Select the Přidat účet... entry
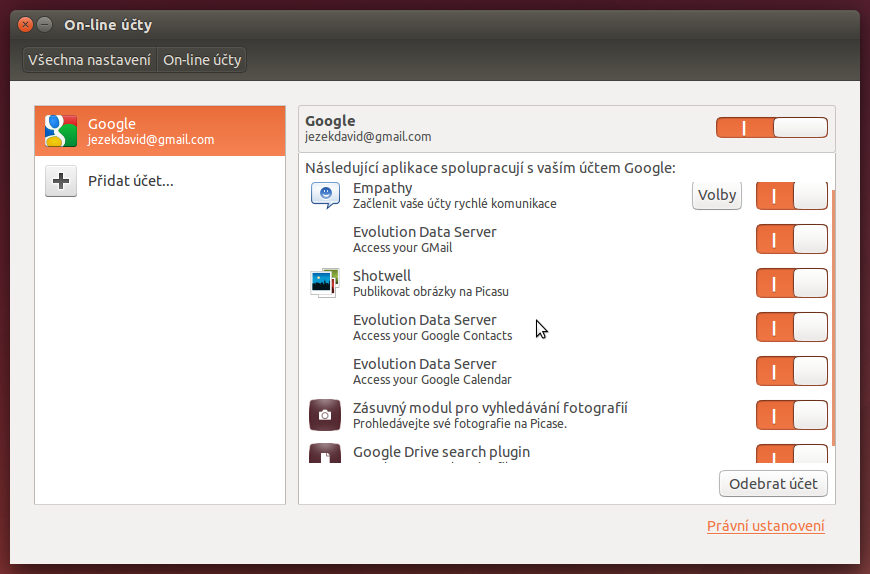Viewport: 870px width, 574px height. [160, 181]
